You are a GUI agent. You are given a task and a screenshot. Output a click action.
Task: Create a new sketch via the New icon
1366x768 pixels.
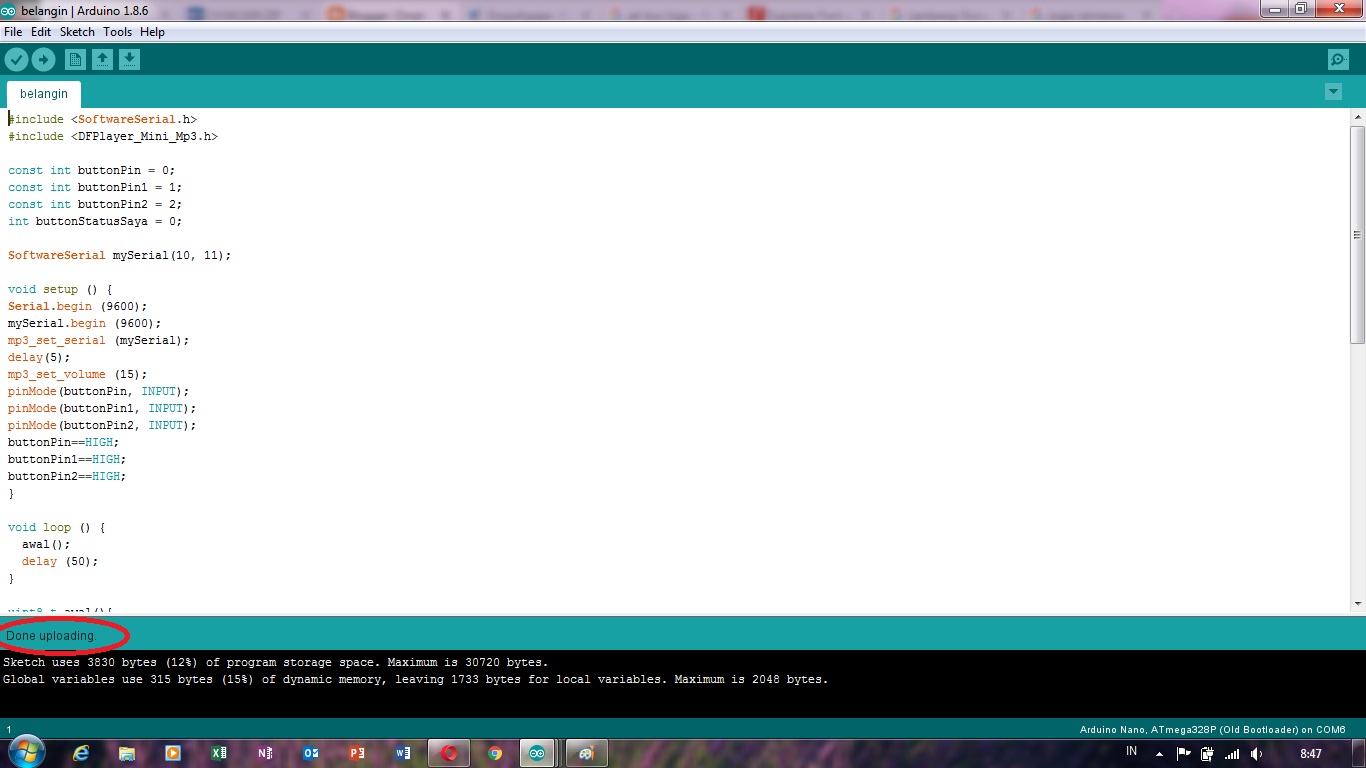coord(75,59)
